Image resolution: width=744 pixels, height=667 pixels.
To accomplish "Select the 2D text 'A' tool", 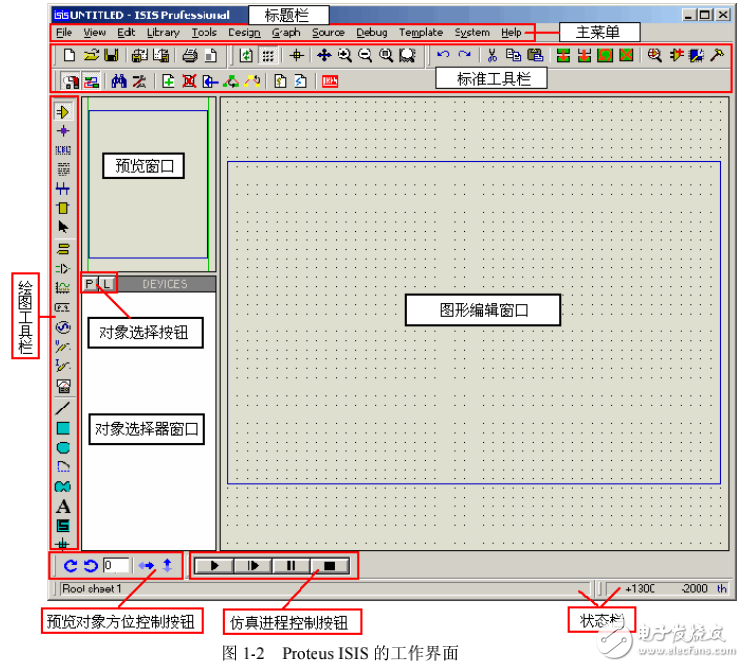I will (x=63, y=507).
